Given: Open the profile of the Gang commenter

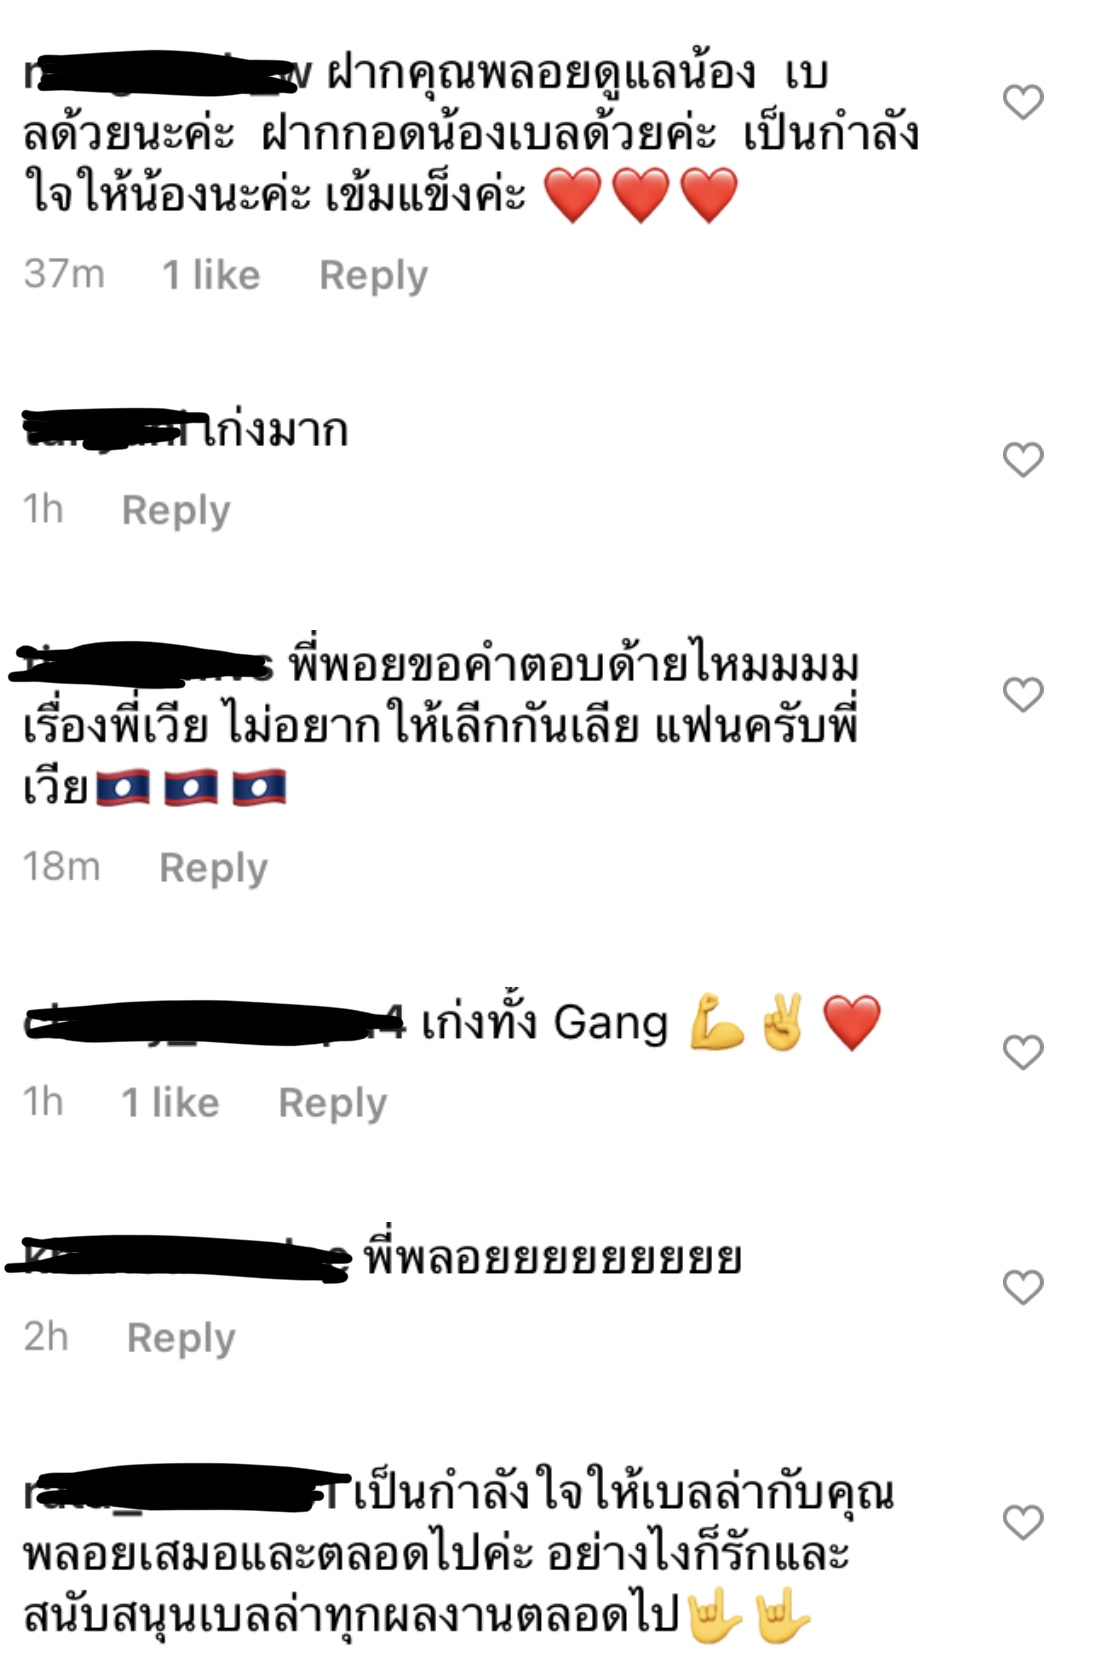Looking at the screenshot, I should [214, 1022].
